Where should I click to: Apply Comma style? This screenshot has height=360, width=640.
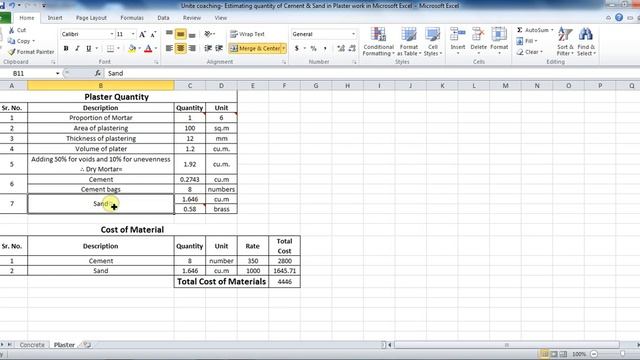[325, 49]
